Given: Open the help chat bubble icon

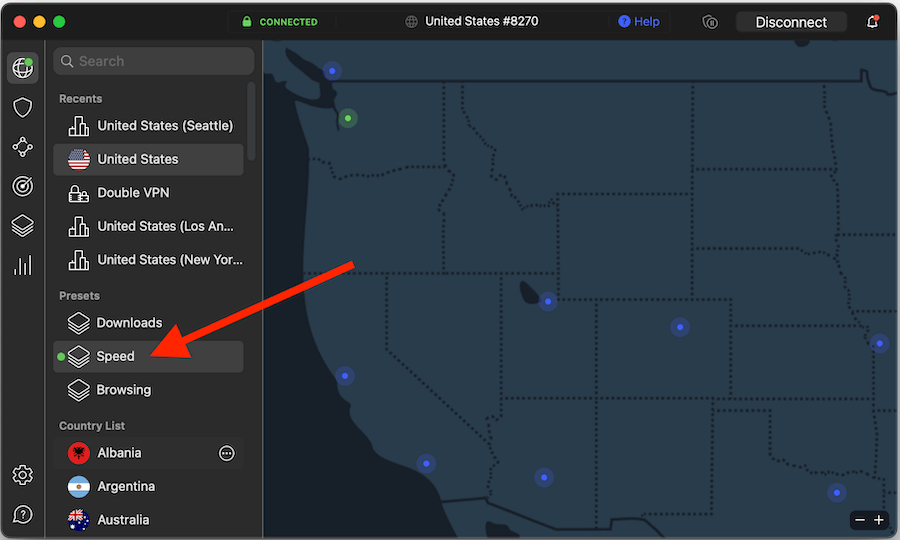Looking at the screenshot, I should tap(22, 514).
